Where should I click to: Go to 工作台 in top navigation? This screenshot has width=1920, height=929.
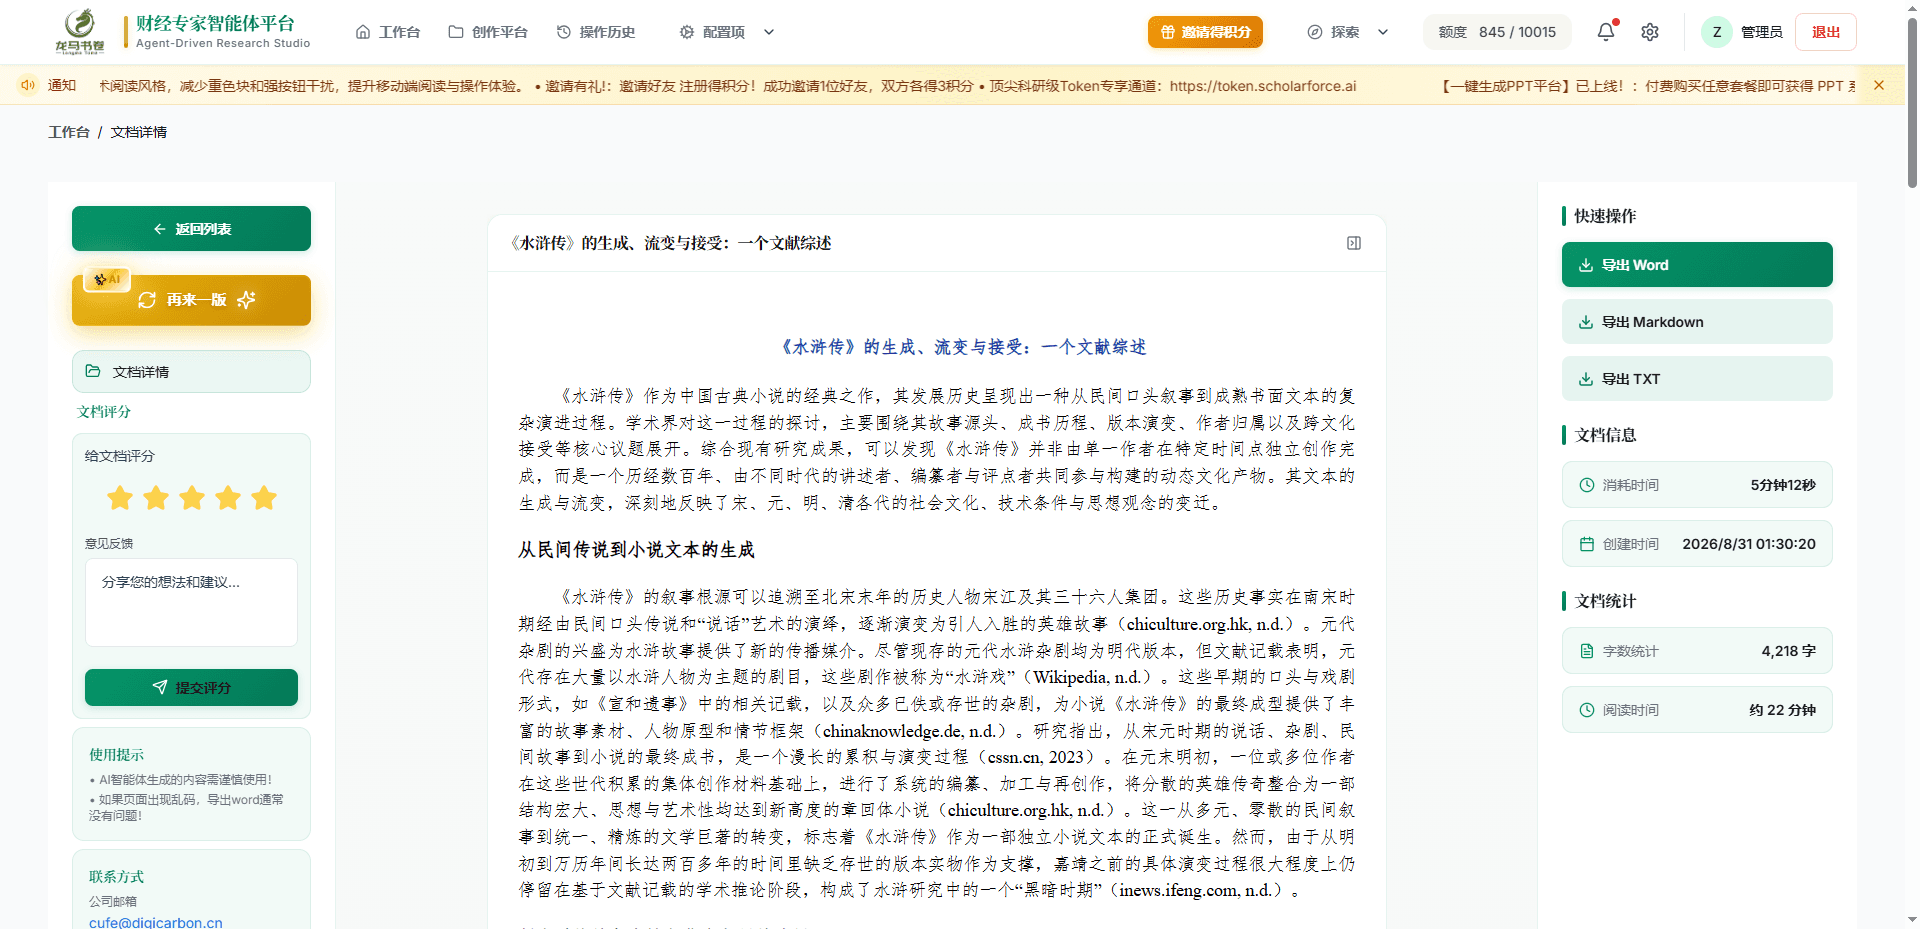click(388, 32)
